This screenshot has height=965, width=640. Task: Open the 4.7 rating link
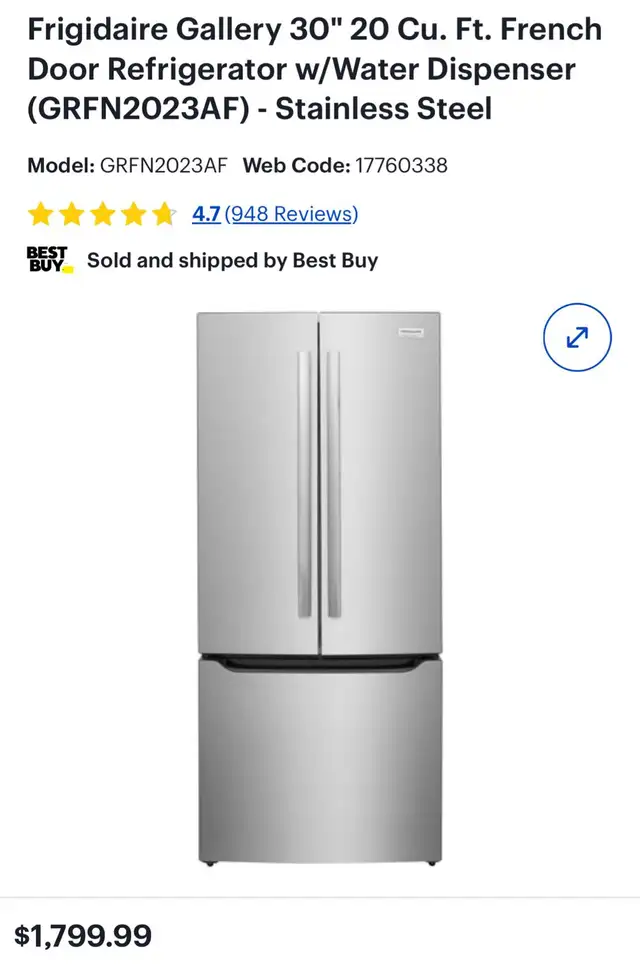[x=206, y=214]
